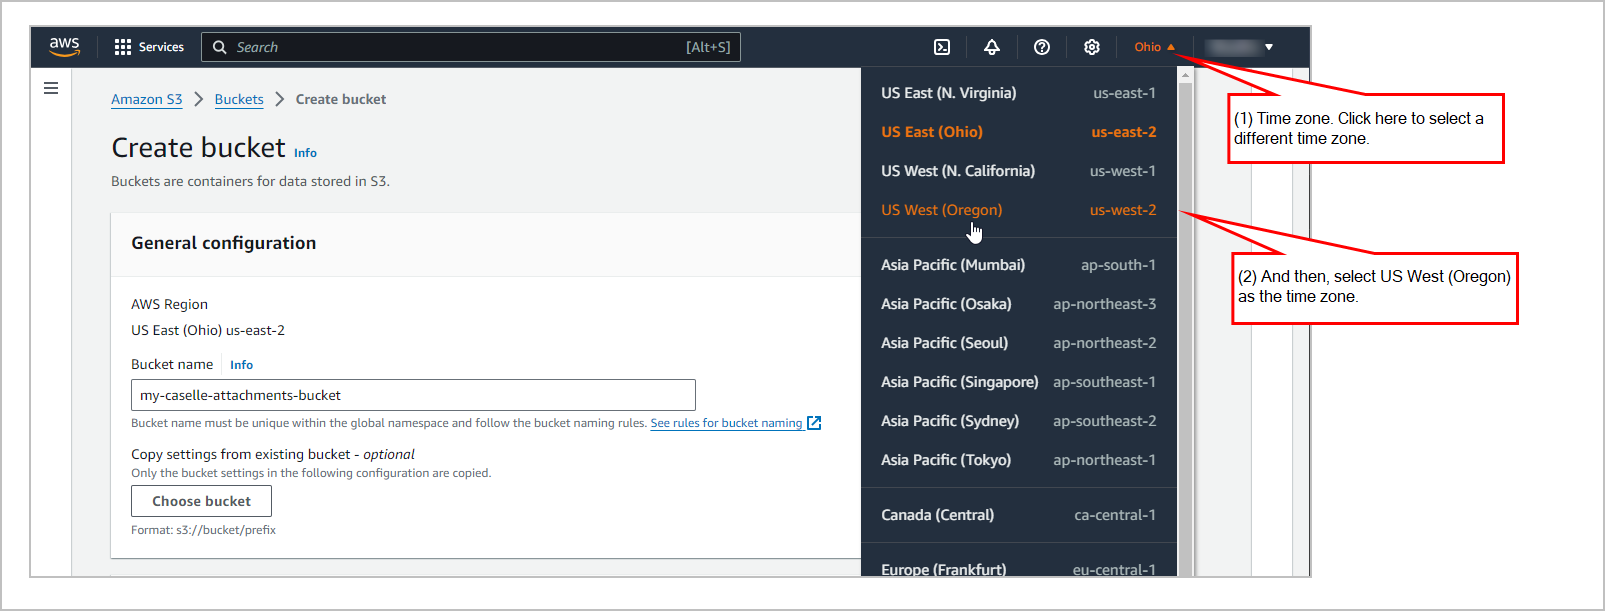Click the Bucket name input field
The image size is (1605, 611).
413,395
